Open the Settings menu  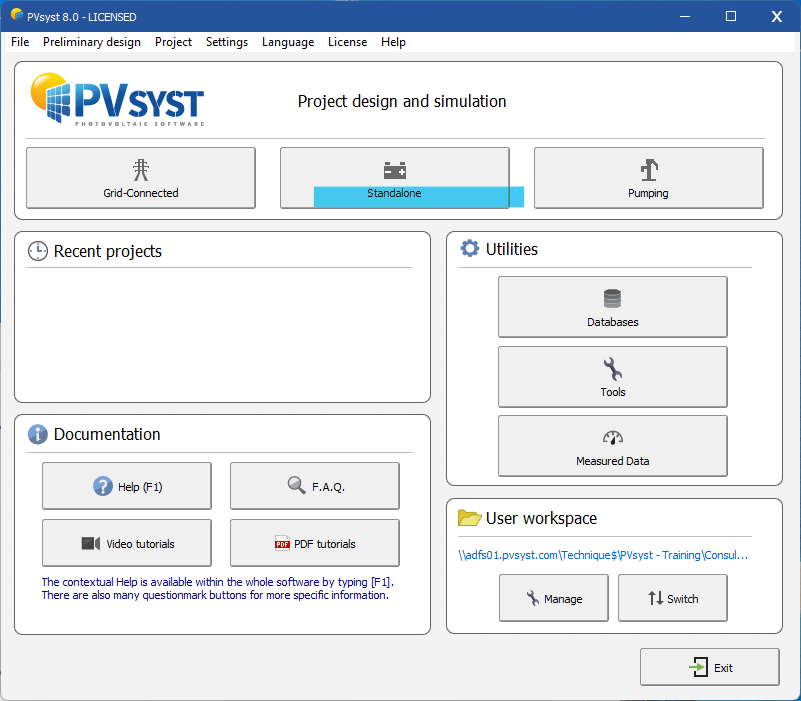pos(227,42)
